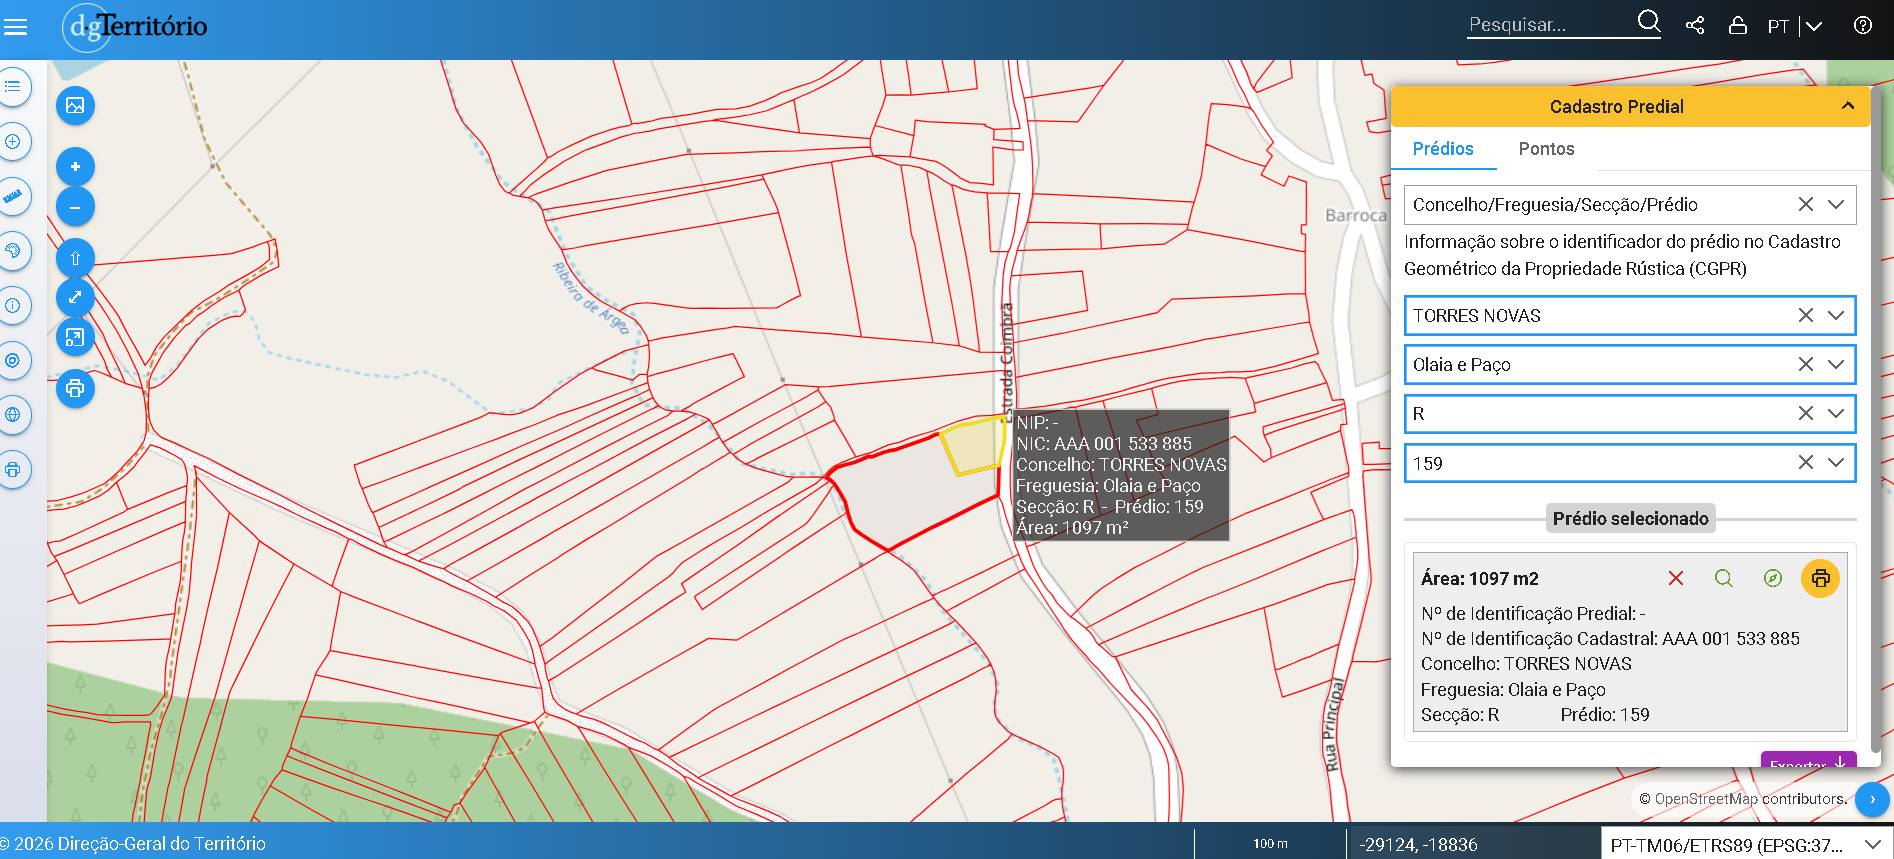Open the hamburger main menu
The image size is (1894, 859).
point(16,26)
